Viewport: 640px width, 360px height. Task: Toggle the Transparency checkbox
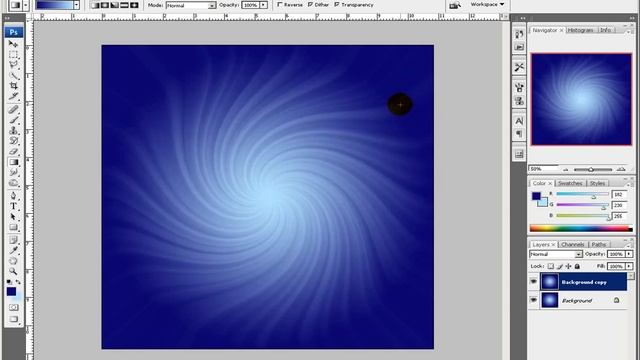(337, 4)
